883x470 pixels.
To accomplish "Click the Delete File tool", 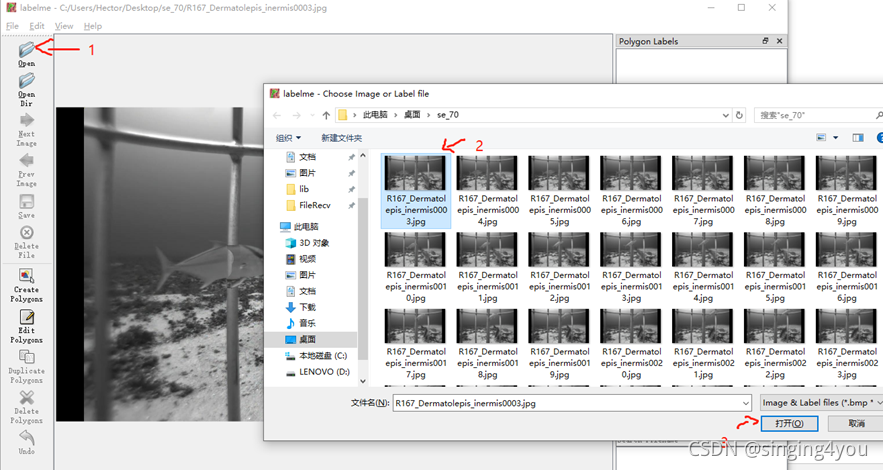I will 26,242.
